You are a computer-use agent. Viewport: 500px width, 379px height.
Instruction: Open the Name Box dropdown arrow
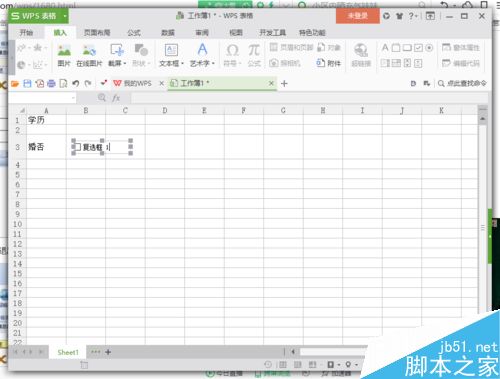coord(73,98)
